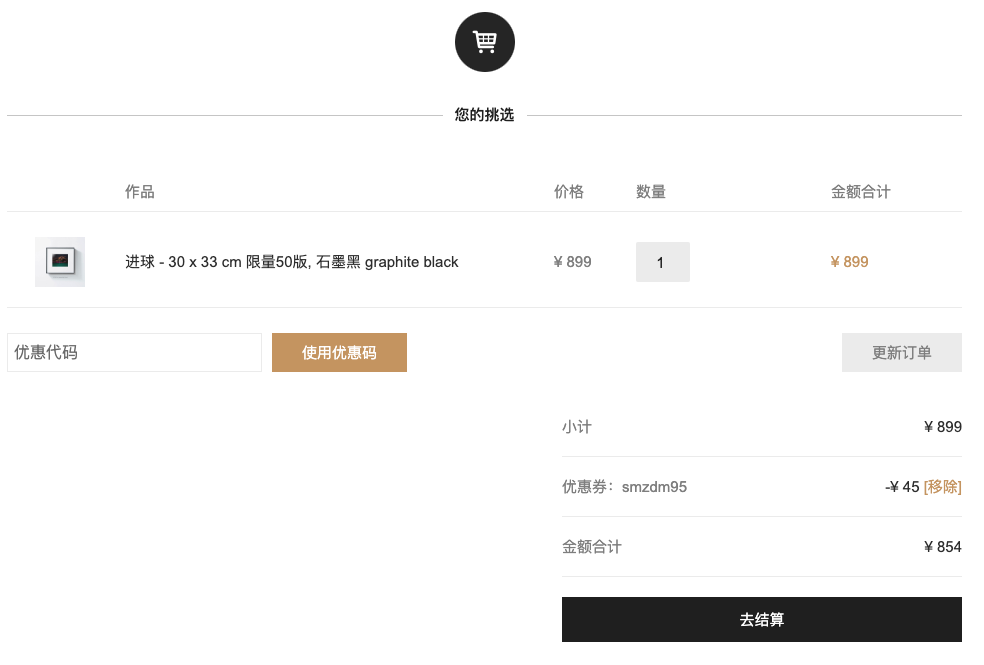Screen dimensions: 984x665
Task: Click the 作品 column header
Action: (139, 192)
